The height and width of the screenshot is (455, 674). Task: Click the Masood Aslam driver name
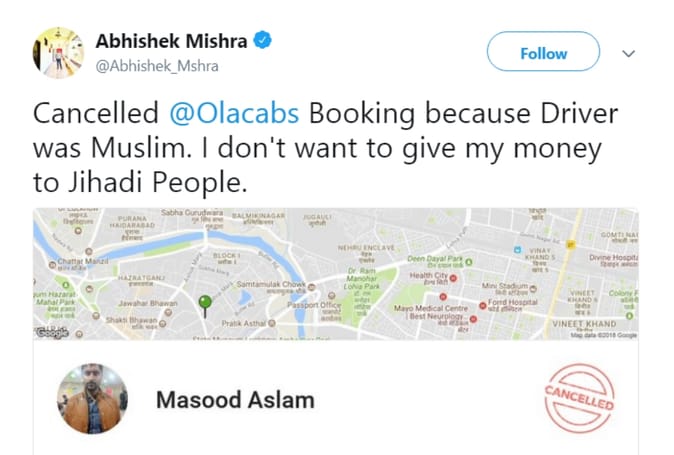234,400
